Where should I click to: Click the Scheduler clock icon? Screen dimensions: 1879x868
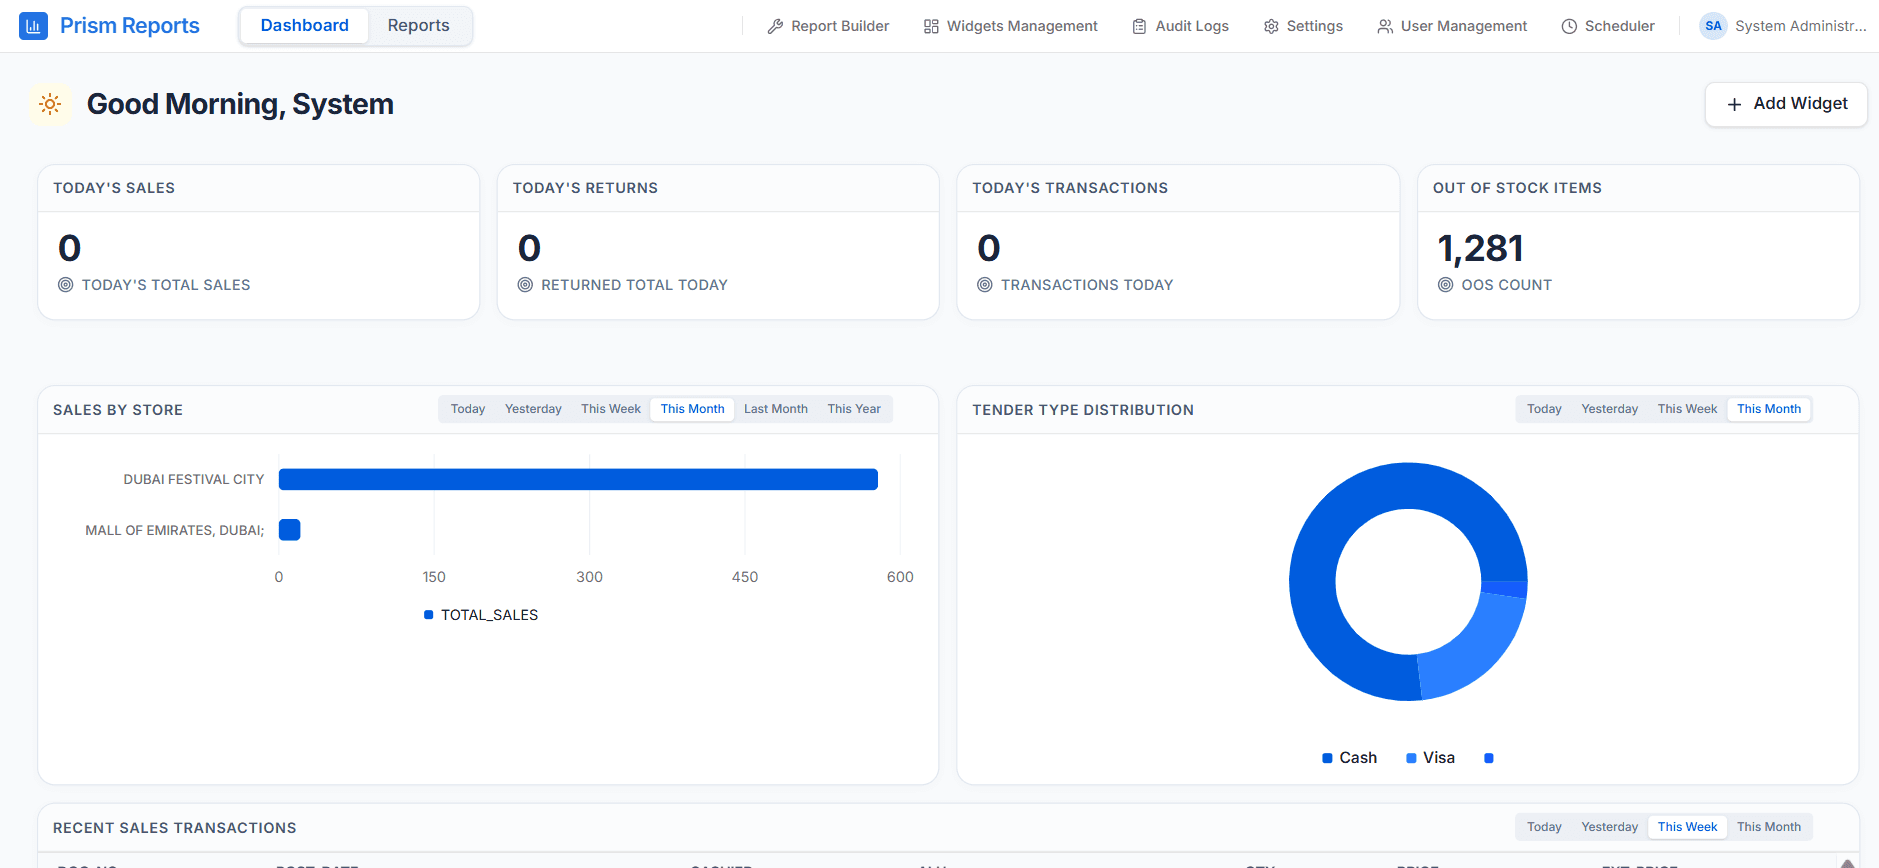tap(1569, 27)
